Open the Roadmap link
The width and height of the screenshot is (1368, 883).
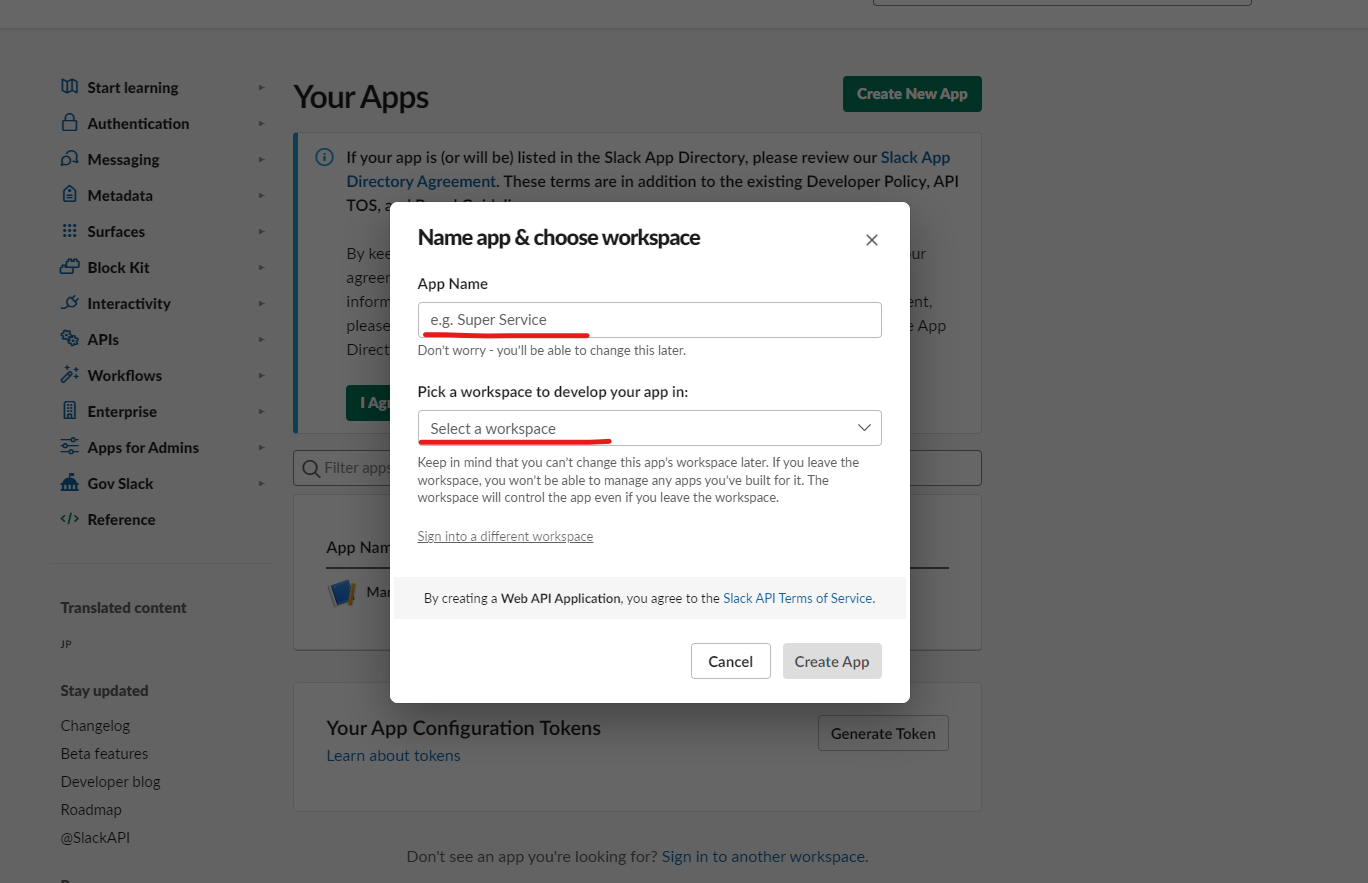point(91,810)
